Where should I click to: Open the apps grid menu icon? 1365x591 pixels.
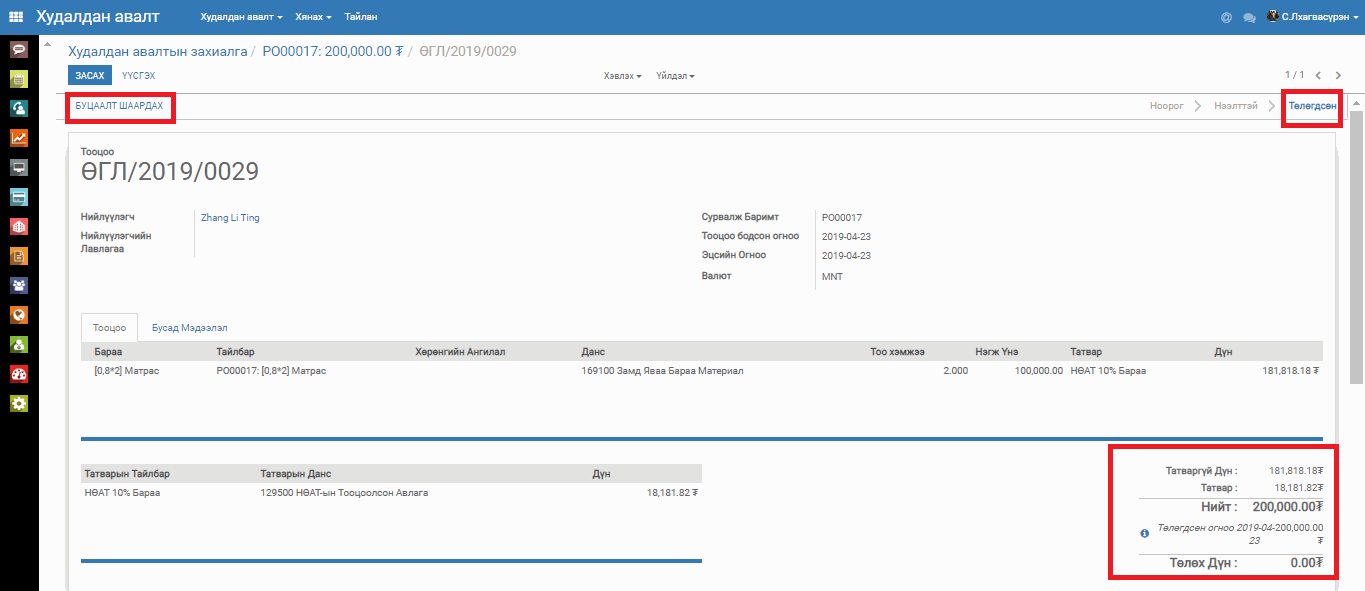pos(16,17)
